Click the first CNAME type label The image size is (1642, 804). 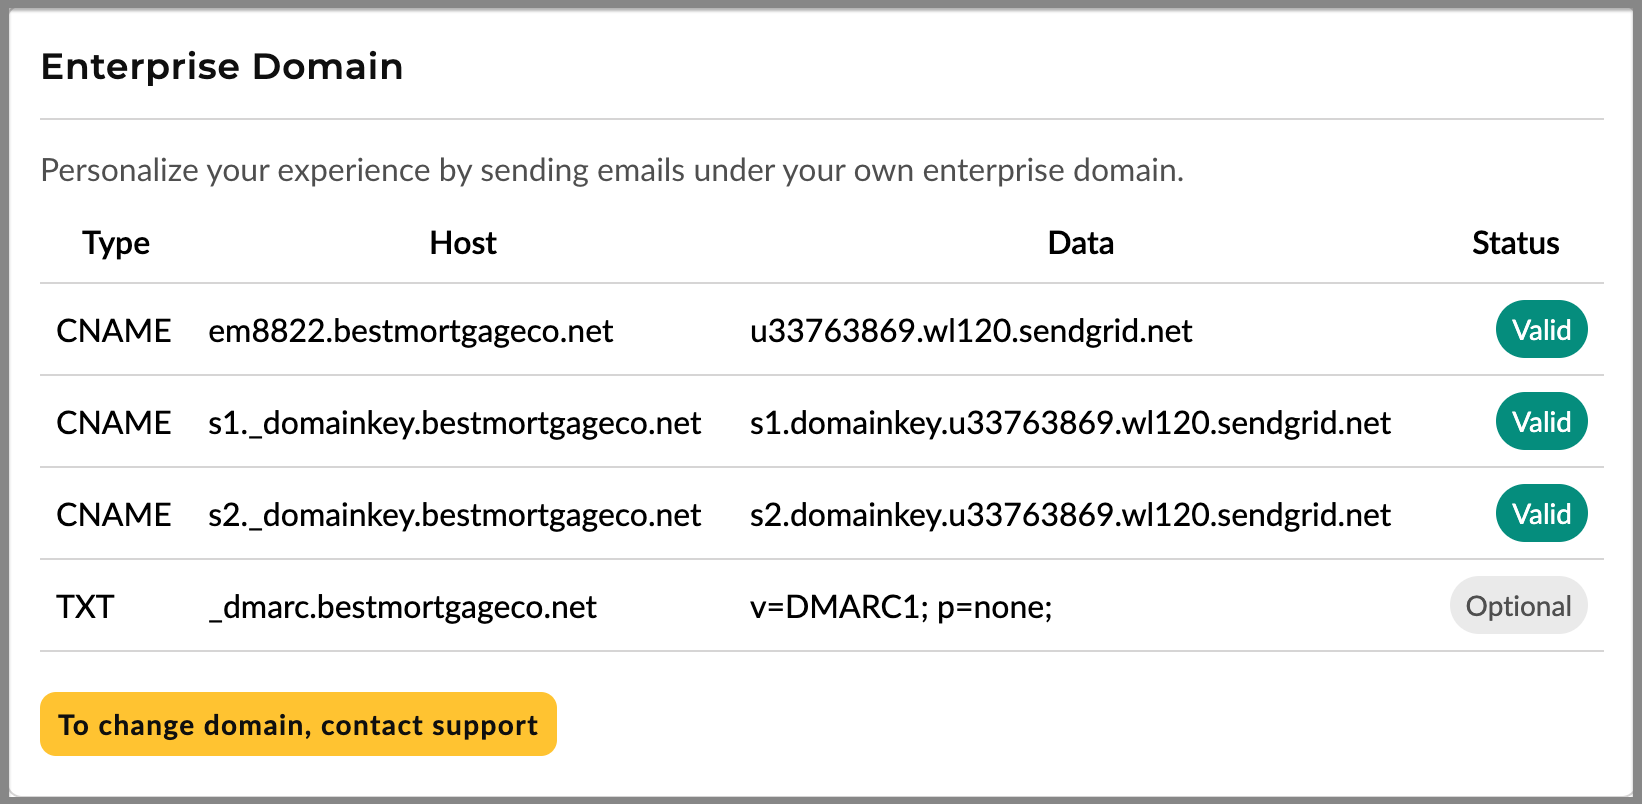coord(113,330)
